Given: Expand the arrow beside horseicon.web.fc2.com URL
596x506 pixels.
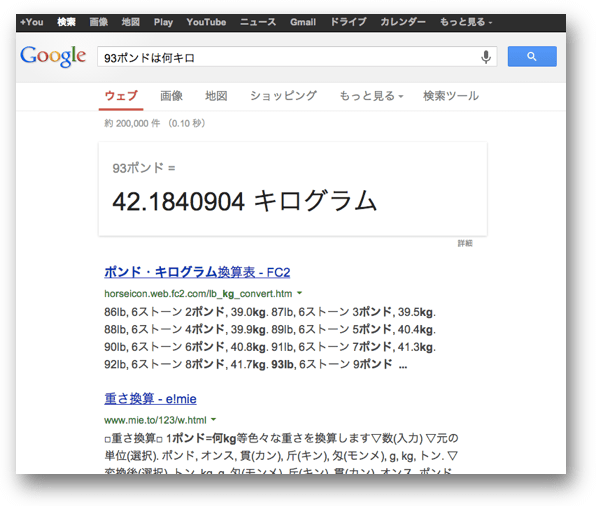Looking at the screenshot, I should click(300, 293).
